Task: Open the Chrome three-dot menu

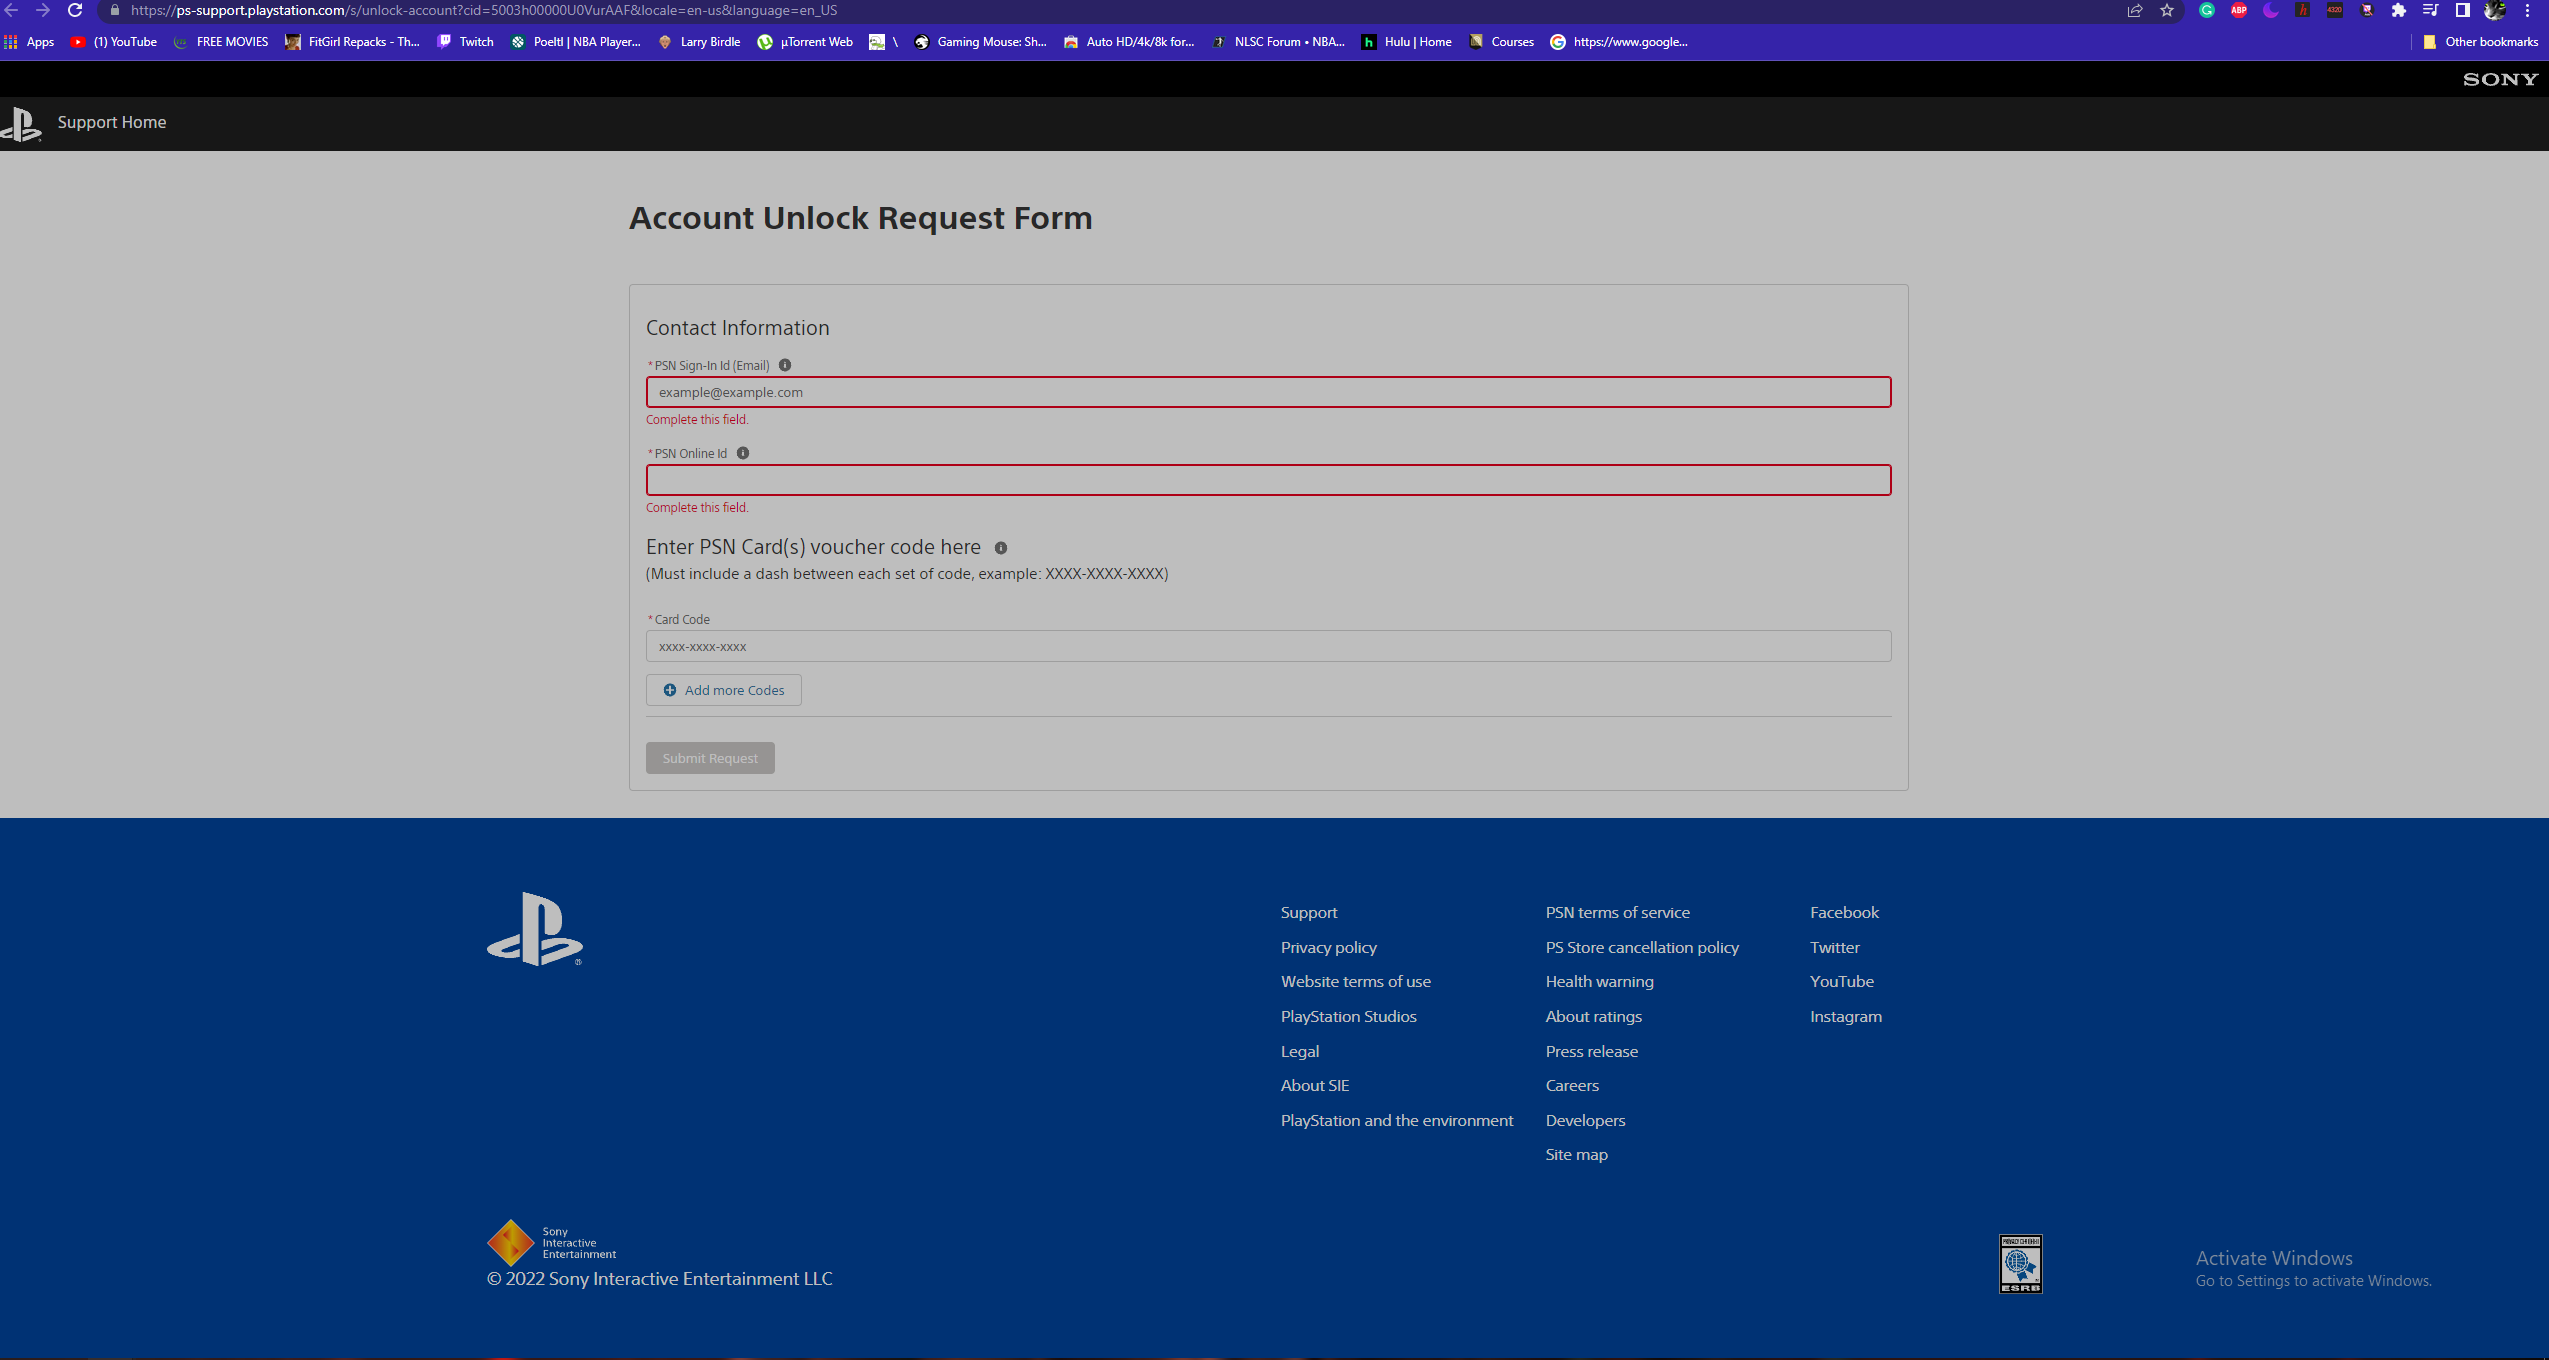Action: (2527, 10)
